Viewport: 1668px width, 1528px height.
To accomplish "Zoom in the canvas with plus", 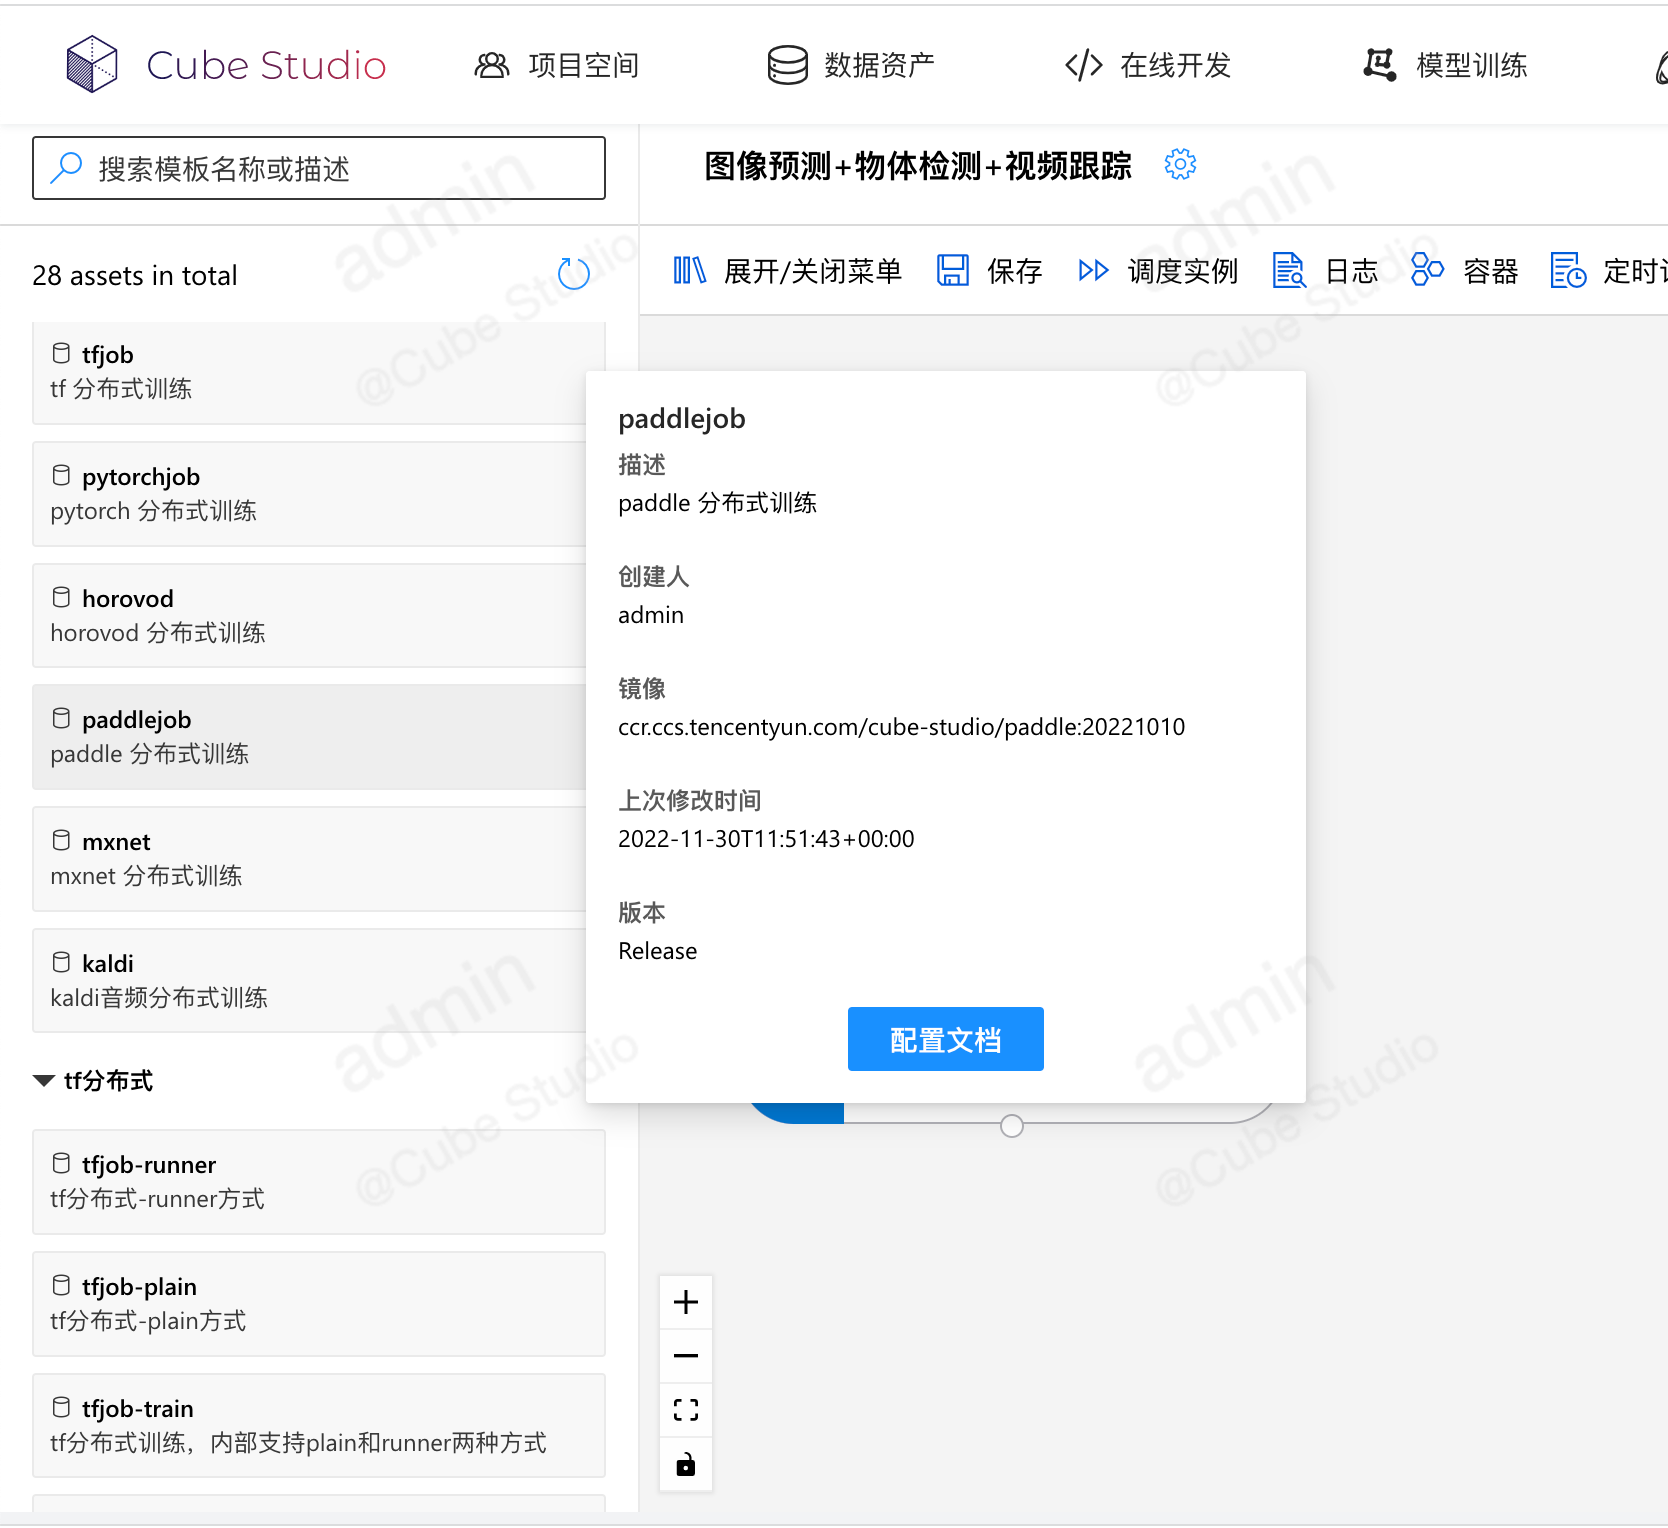I will coord(686,1302).
